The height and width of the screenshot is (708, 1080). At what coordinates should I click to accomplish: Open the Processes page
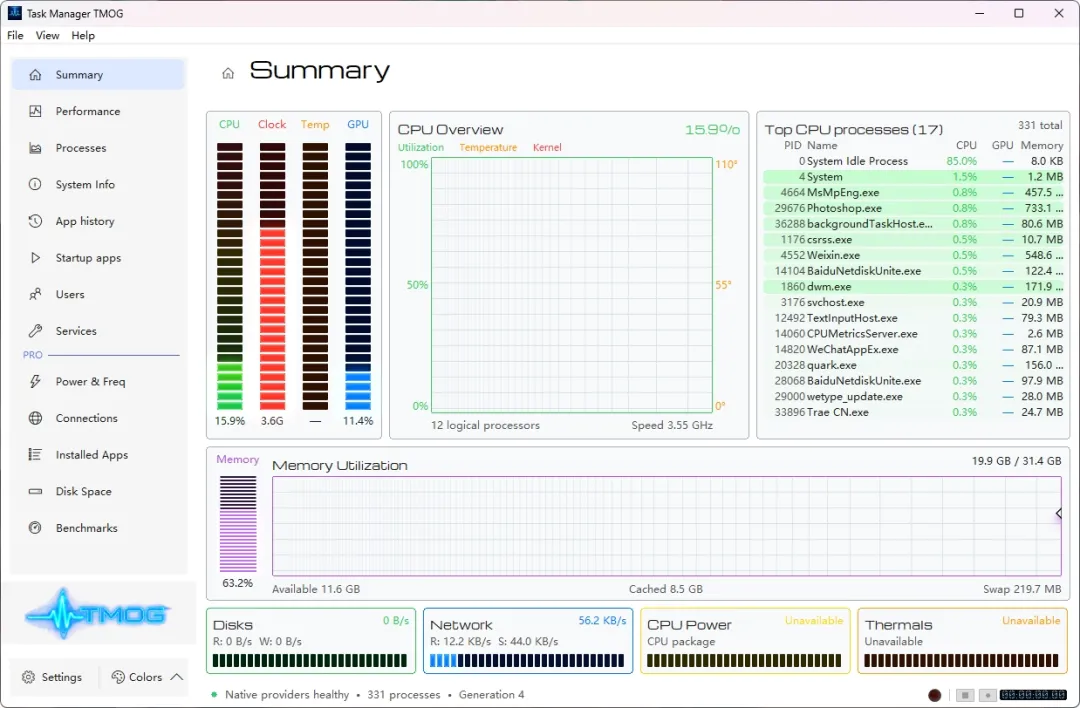click(x=98, y=147)
